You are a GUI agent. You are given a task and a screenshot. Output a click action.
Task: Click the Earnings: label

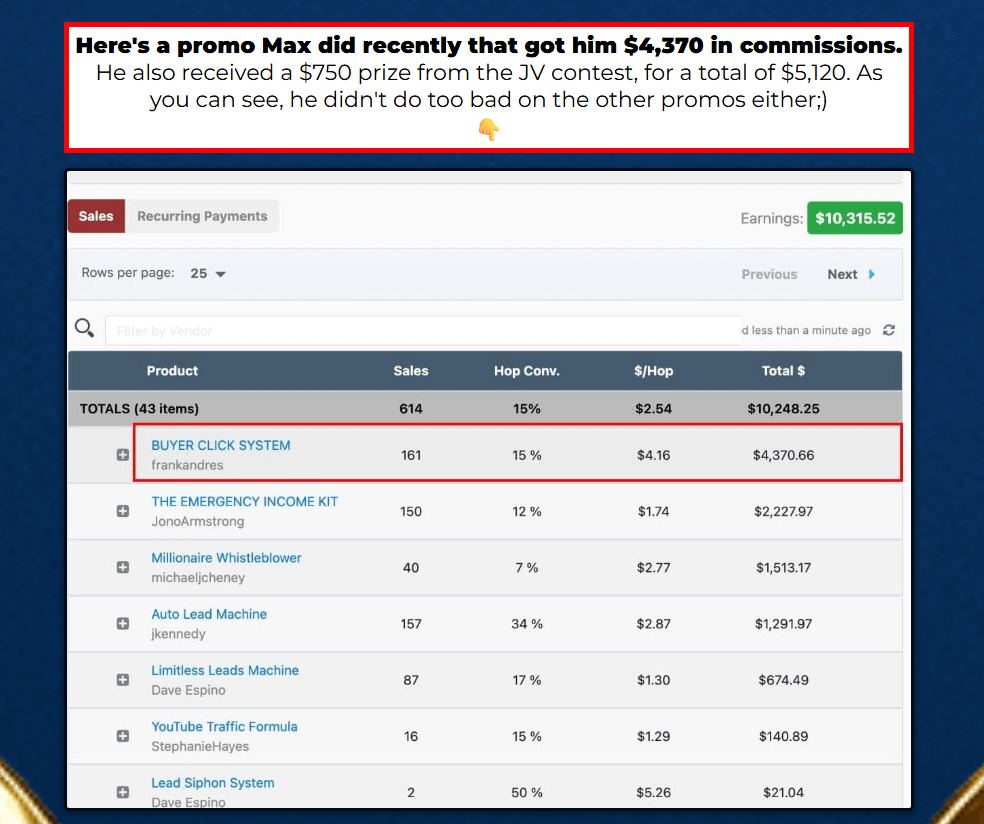pos(771,218)
